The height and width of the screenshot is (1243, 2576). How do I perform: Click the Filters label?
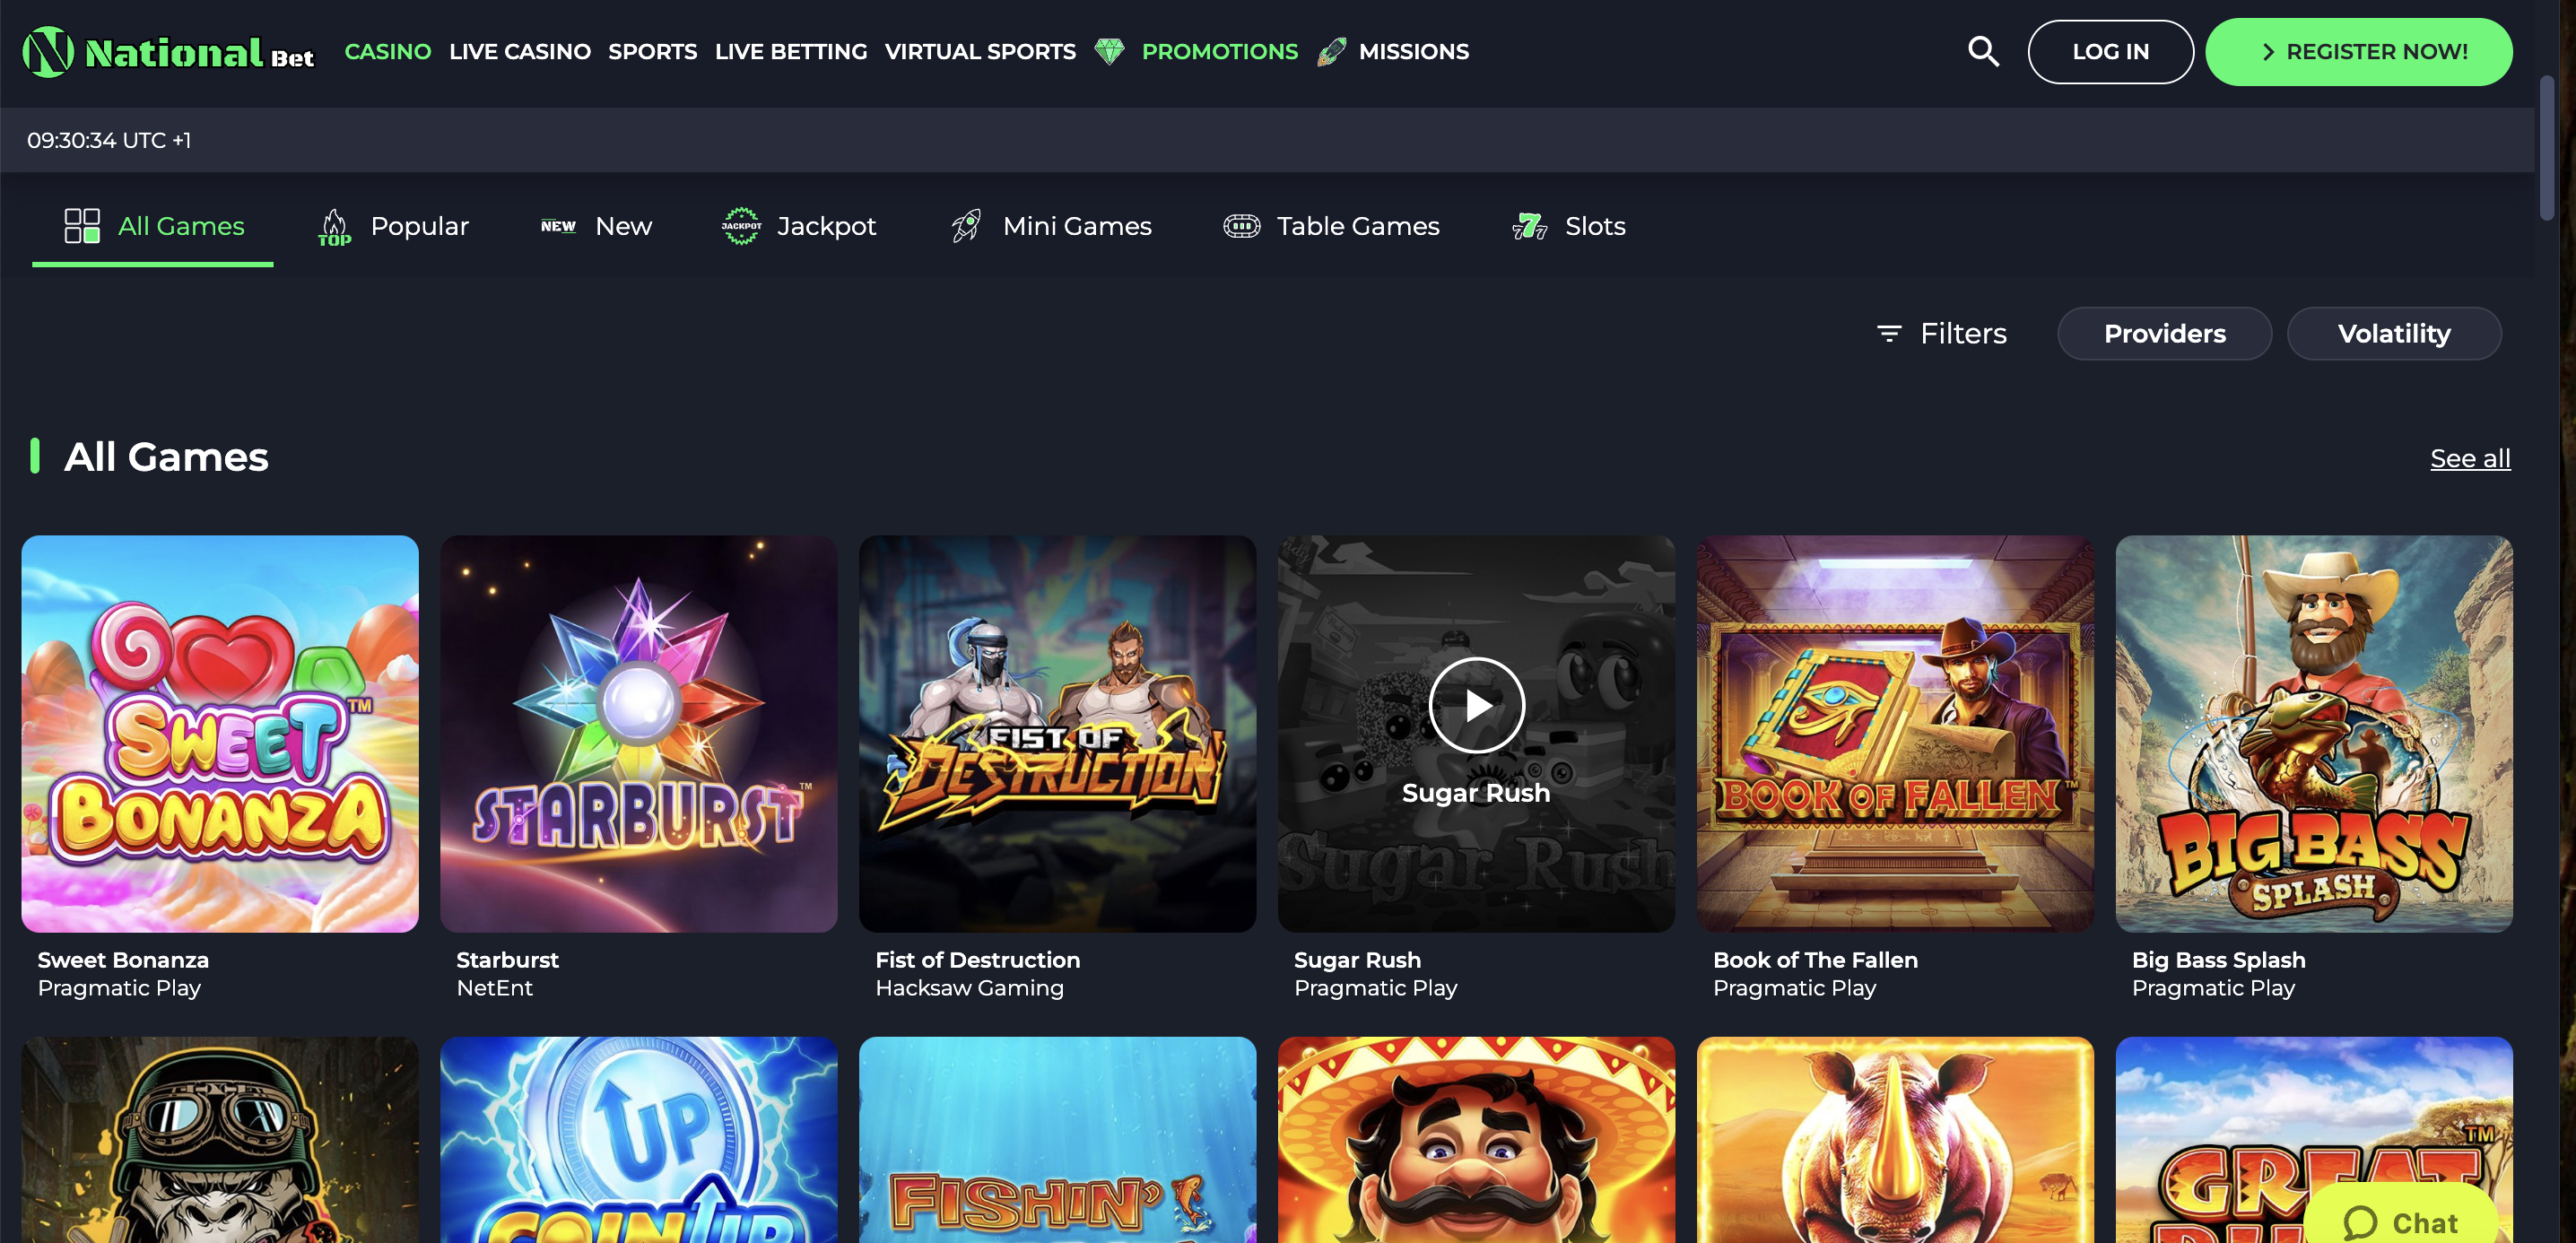(x=1962, y=333)
